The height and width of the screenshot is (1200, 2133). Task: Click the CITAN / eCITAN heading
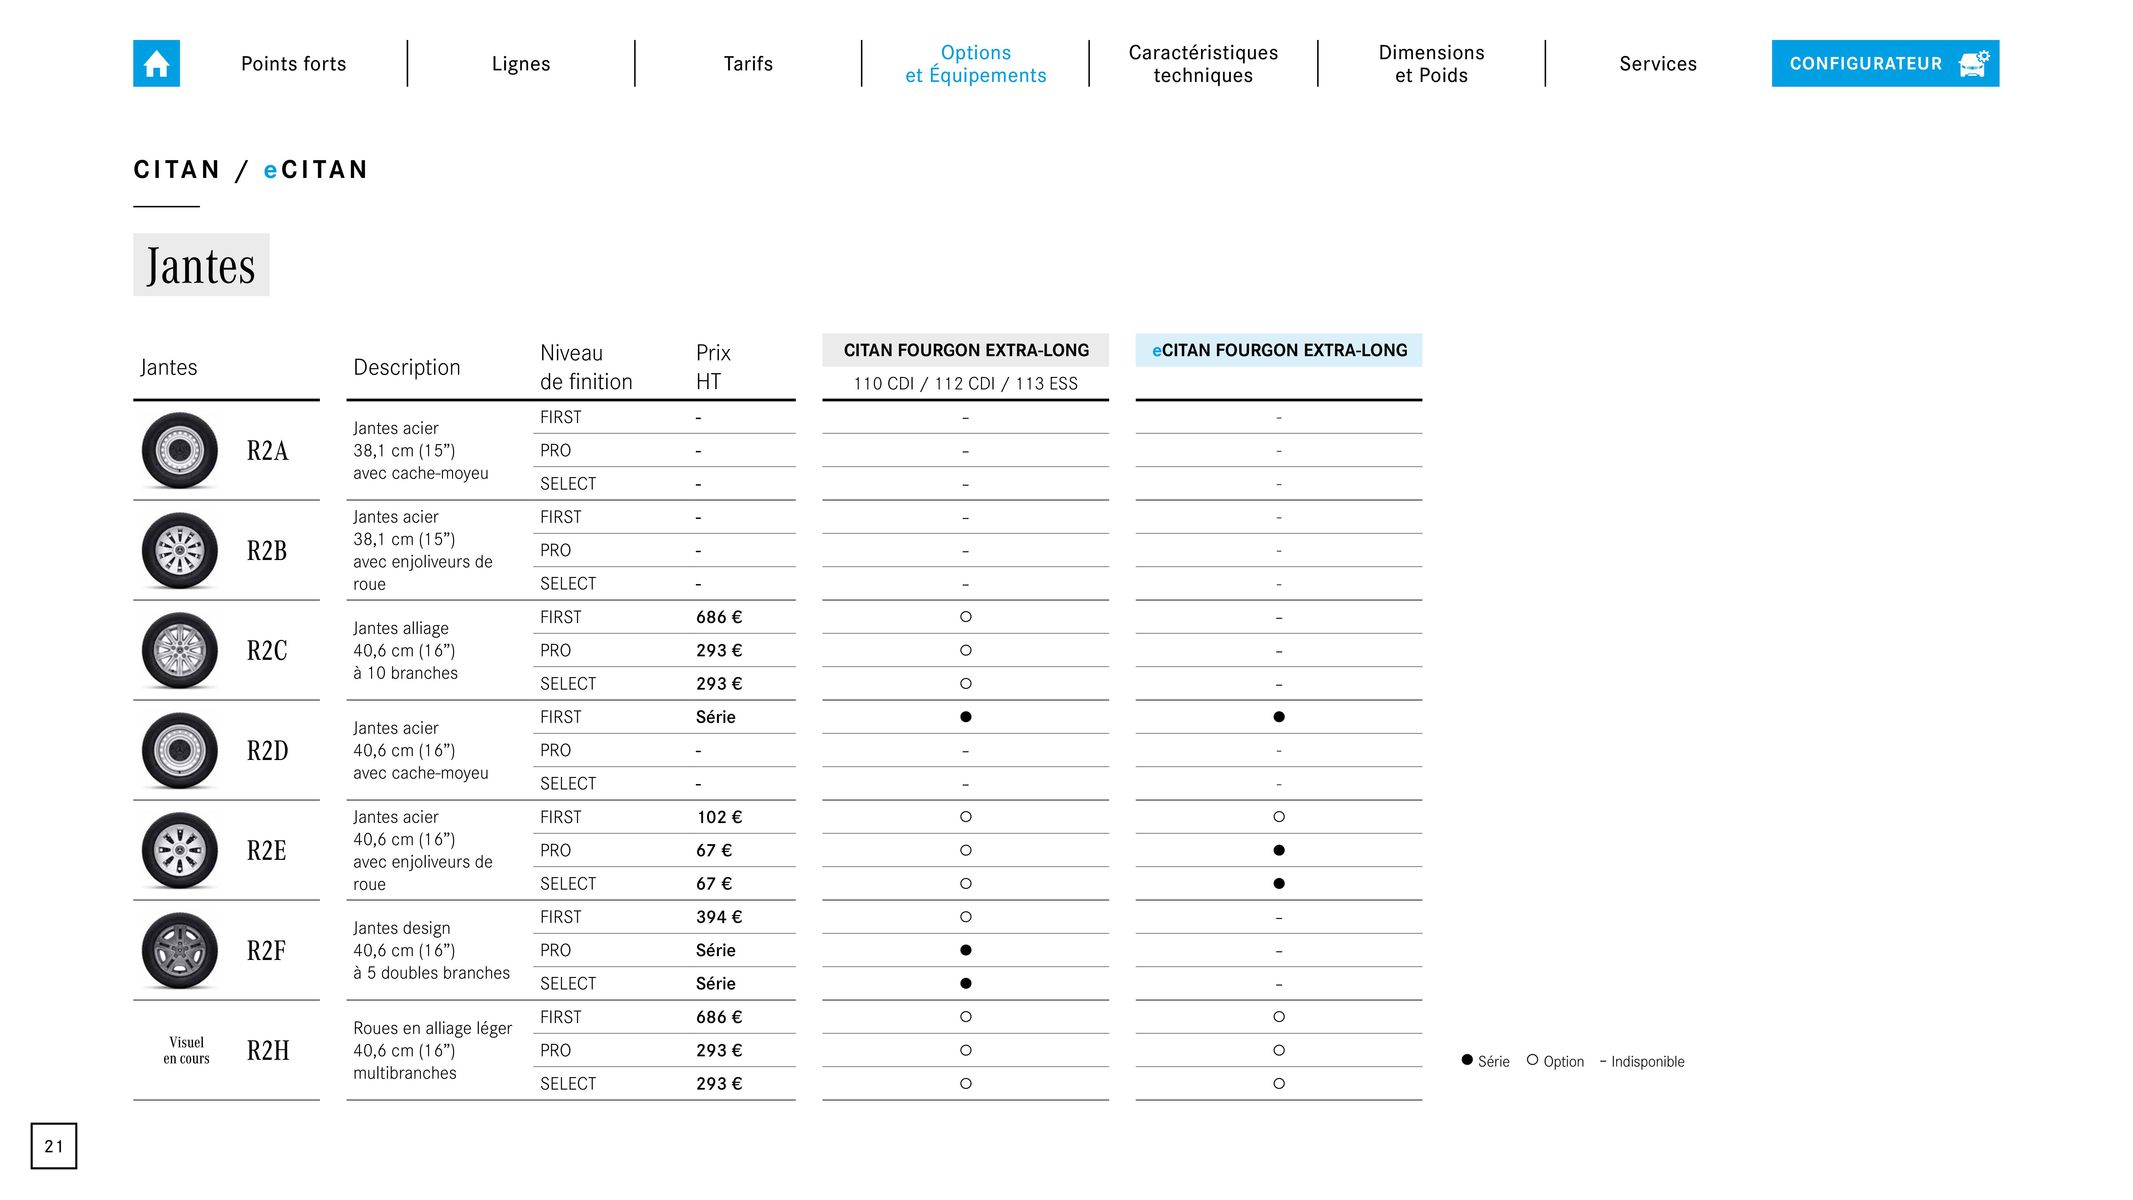pyautogui.click(x=251, y=169)
